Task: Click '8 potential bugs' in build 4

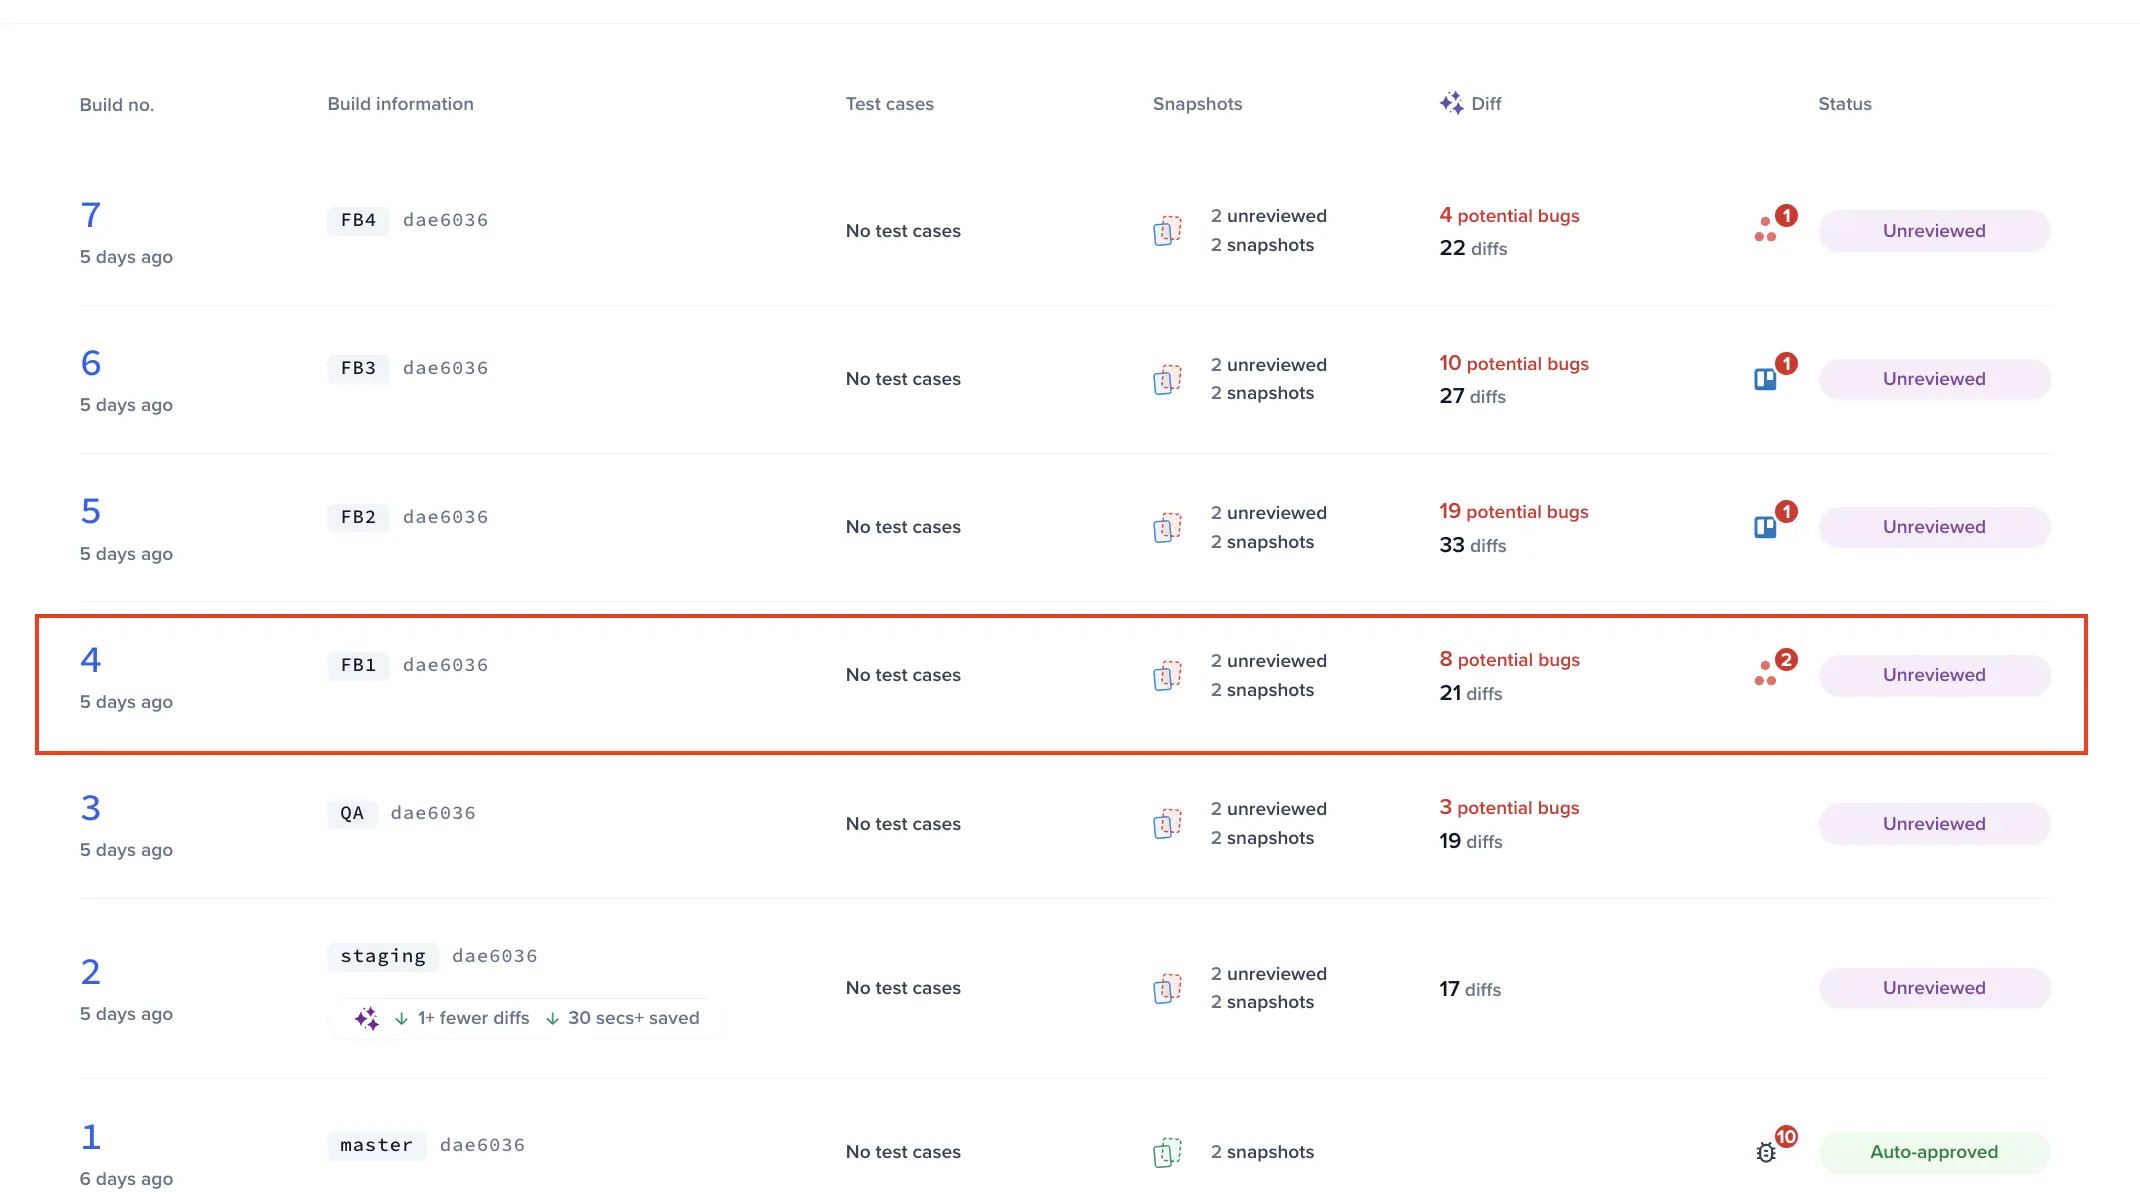Action: tap(1509, 660)
